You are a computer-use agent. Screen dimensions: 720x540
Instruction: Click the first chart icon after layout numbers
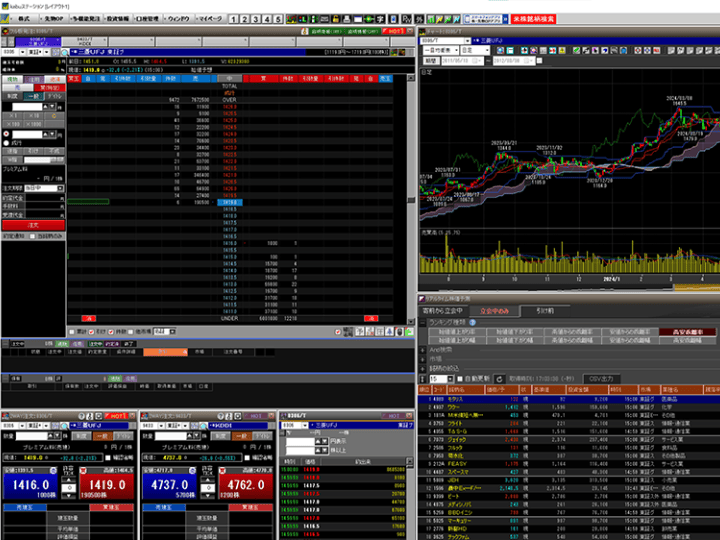[291, 19]
